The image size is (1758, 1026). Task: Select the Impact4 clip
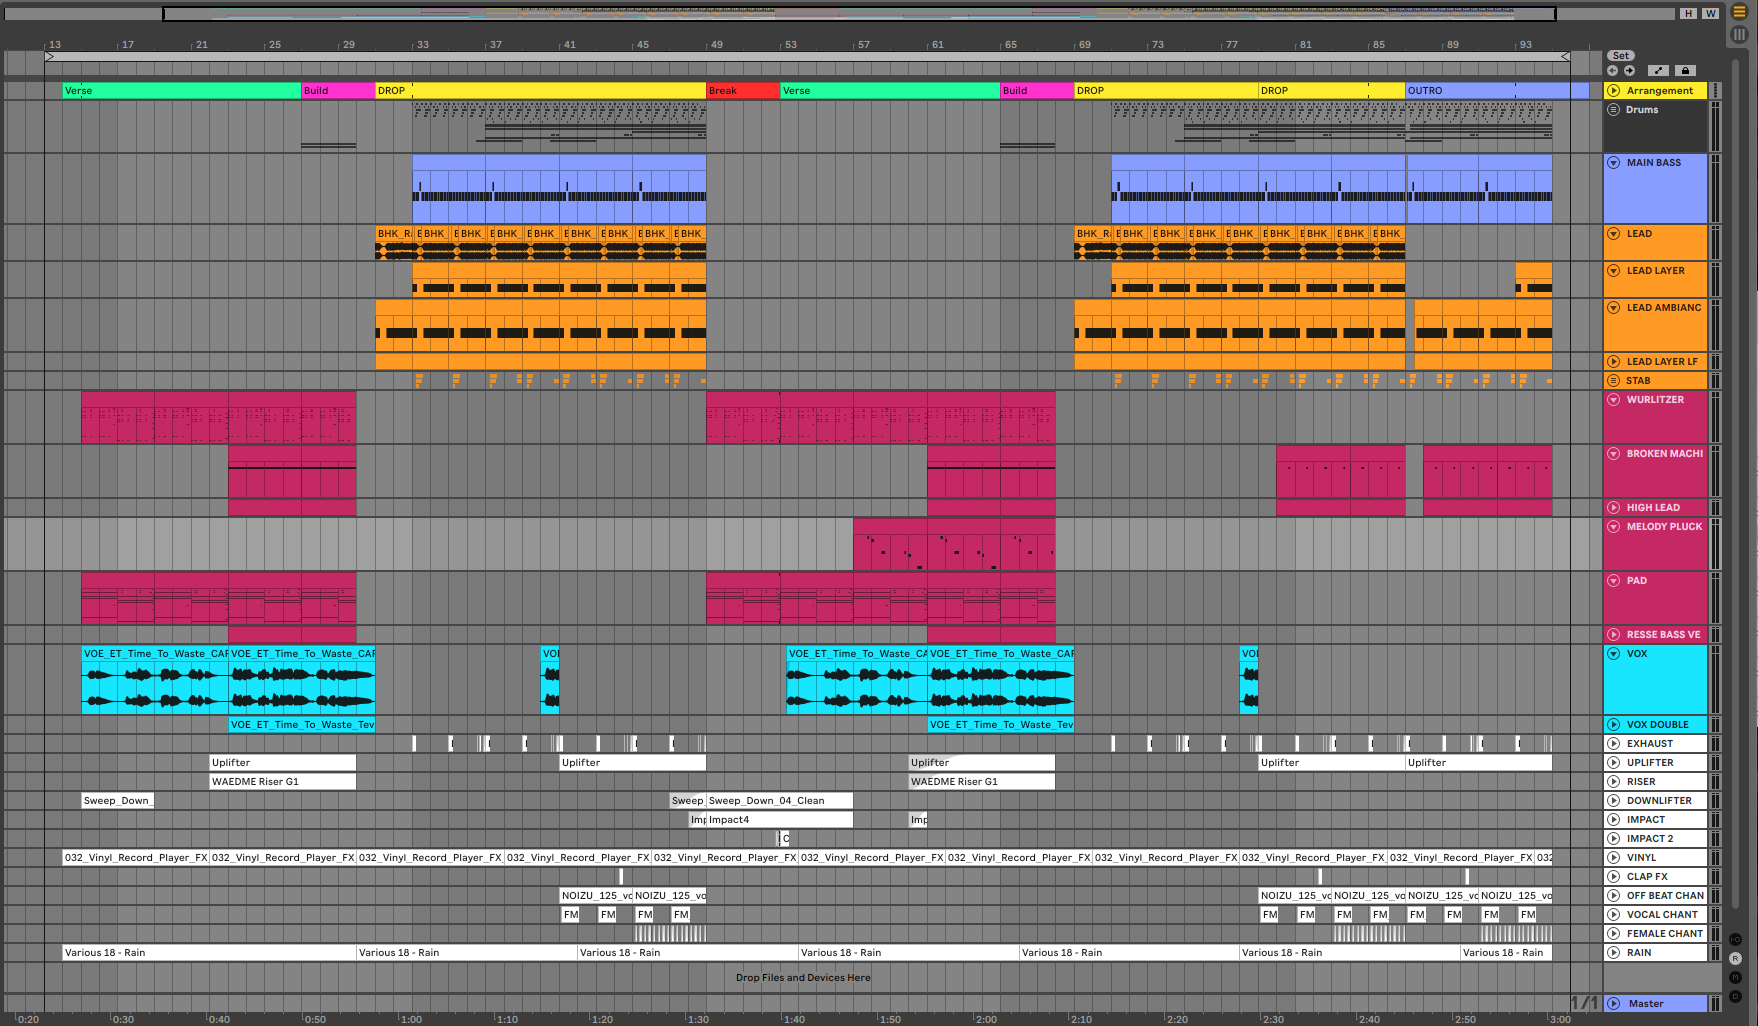pos(780,820)
